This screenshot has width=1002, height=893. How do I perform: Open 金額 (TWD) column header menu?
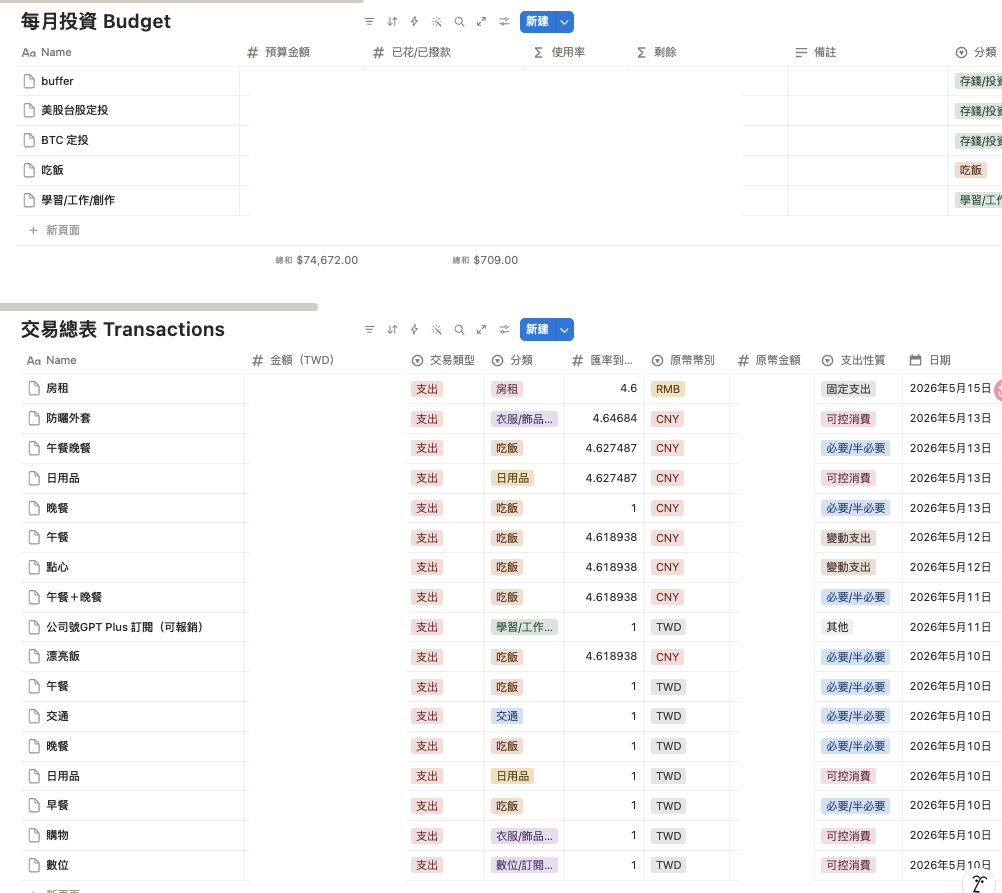(293, 361)
